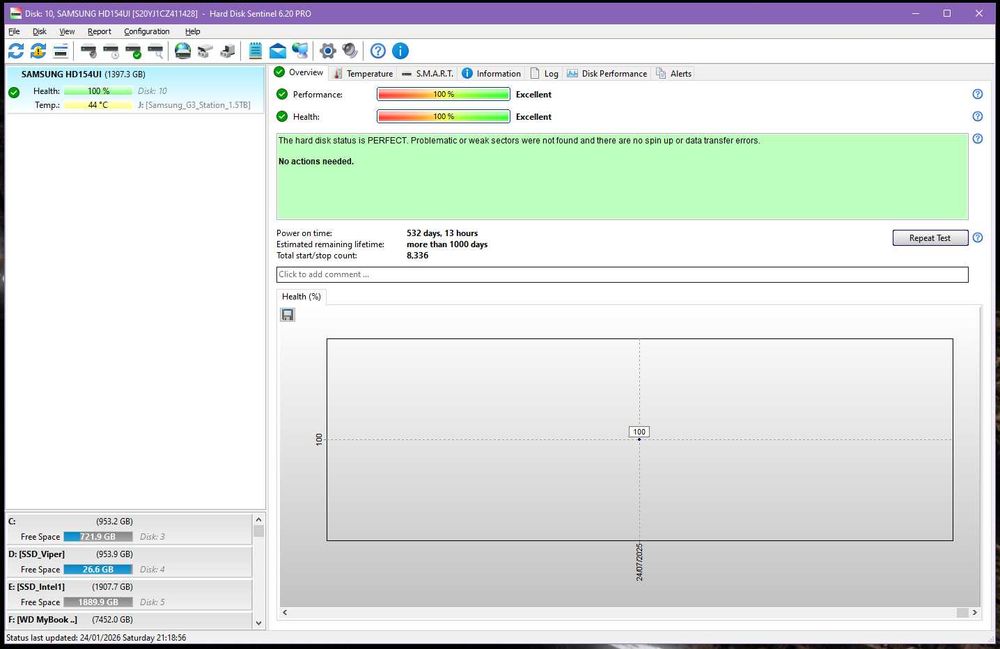This screenshot has height=649, width=1000.
Task: Click the partition list scroll down arrow
Action: click(x=258, y=623)
